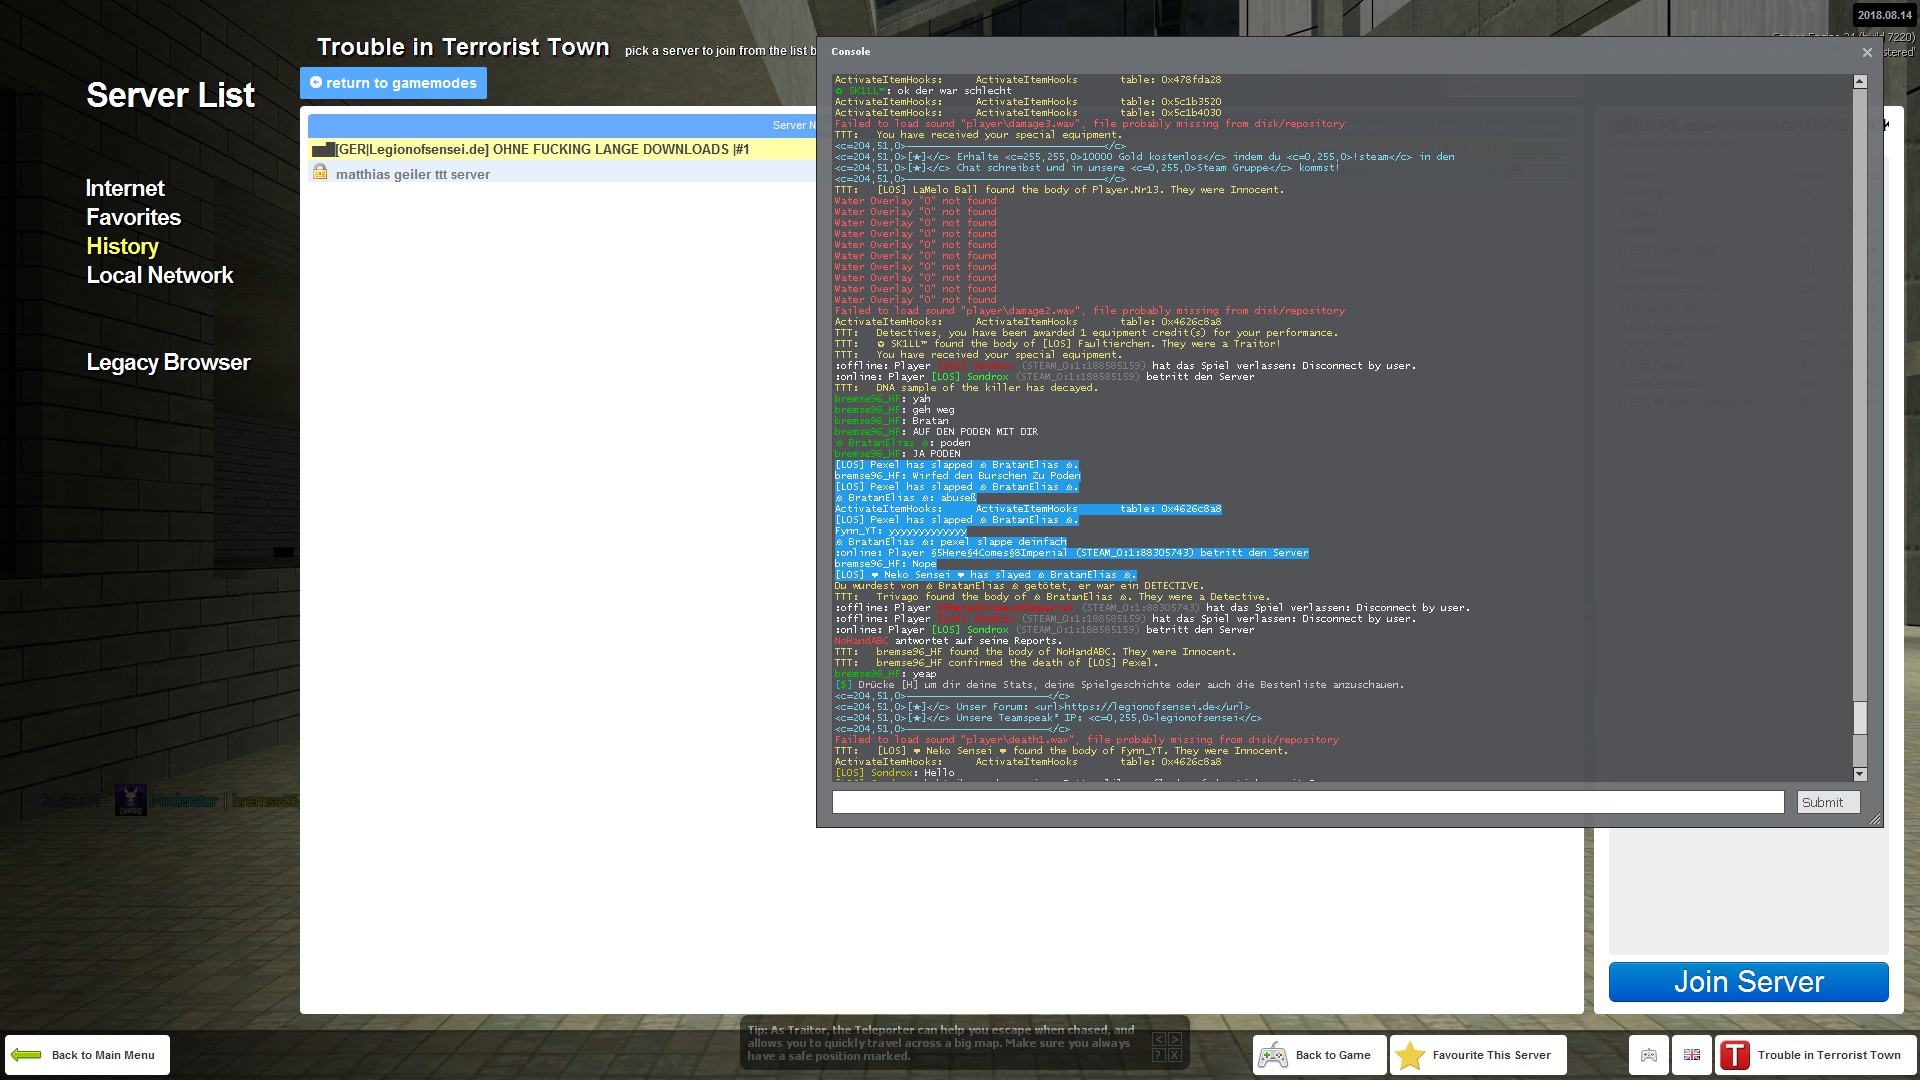Go Back to Main Menu
Screen dimensions: 1920x1080
coord(87,1055)
